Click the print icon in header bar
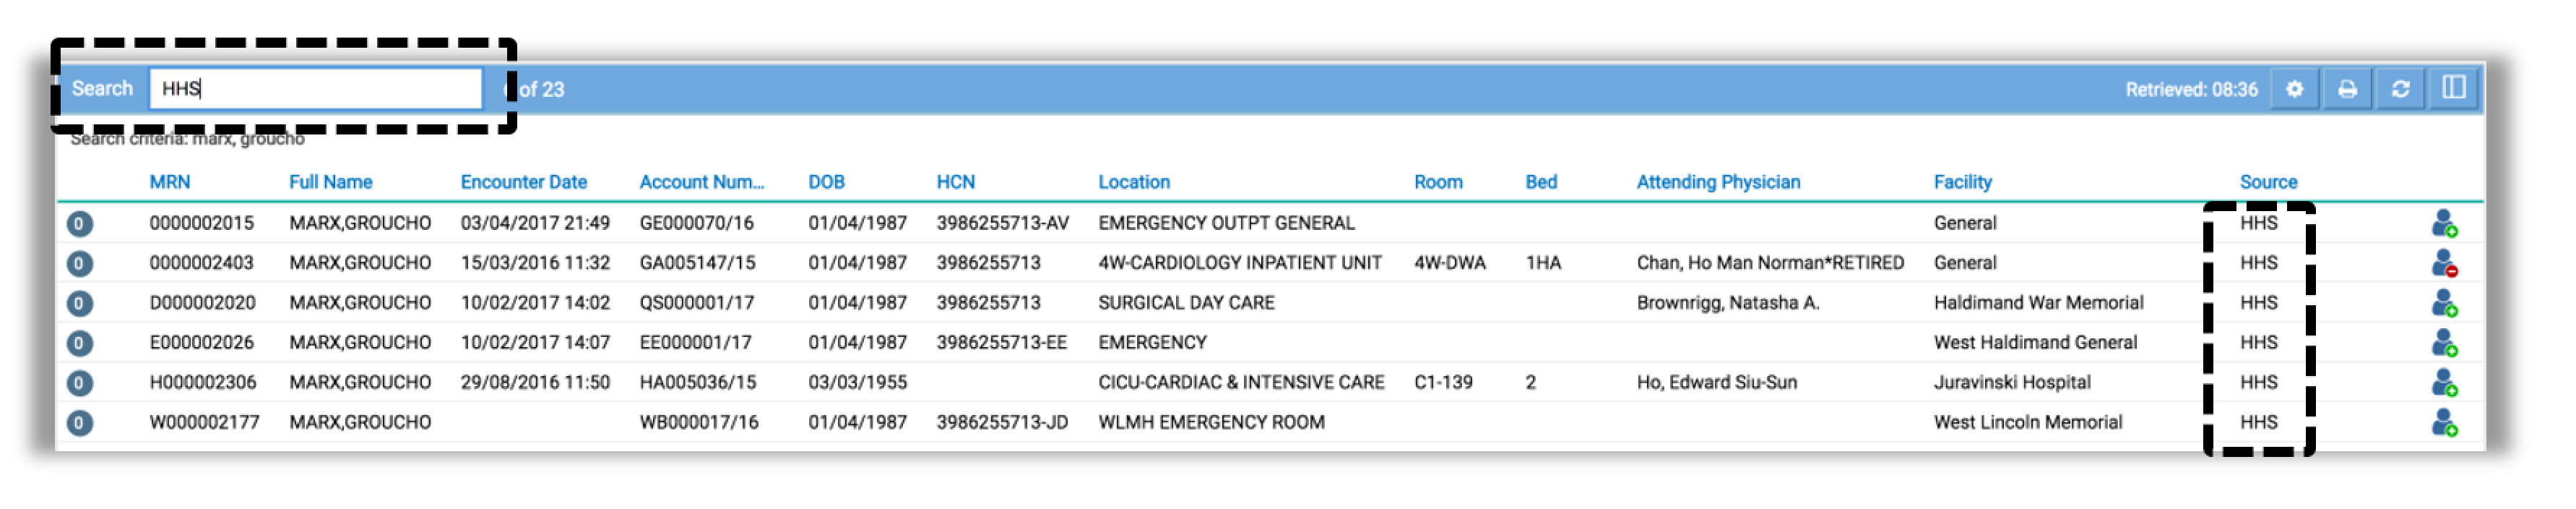The height and width of the screenshot is (509, 2576). tap(2347, 89)
